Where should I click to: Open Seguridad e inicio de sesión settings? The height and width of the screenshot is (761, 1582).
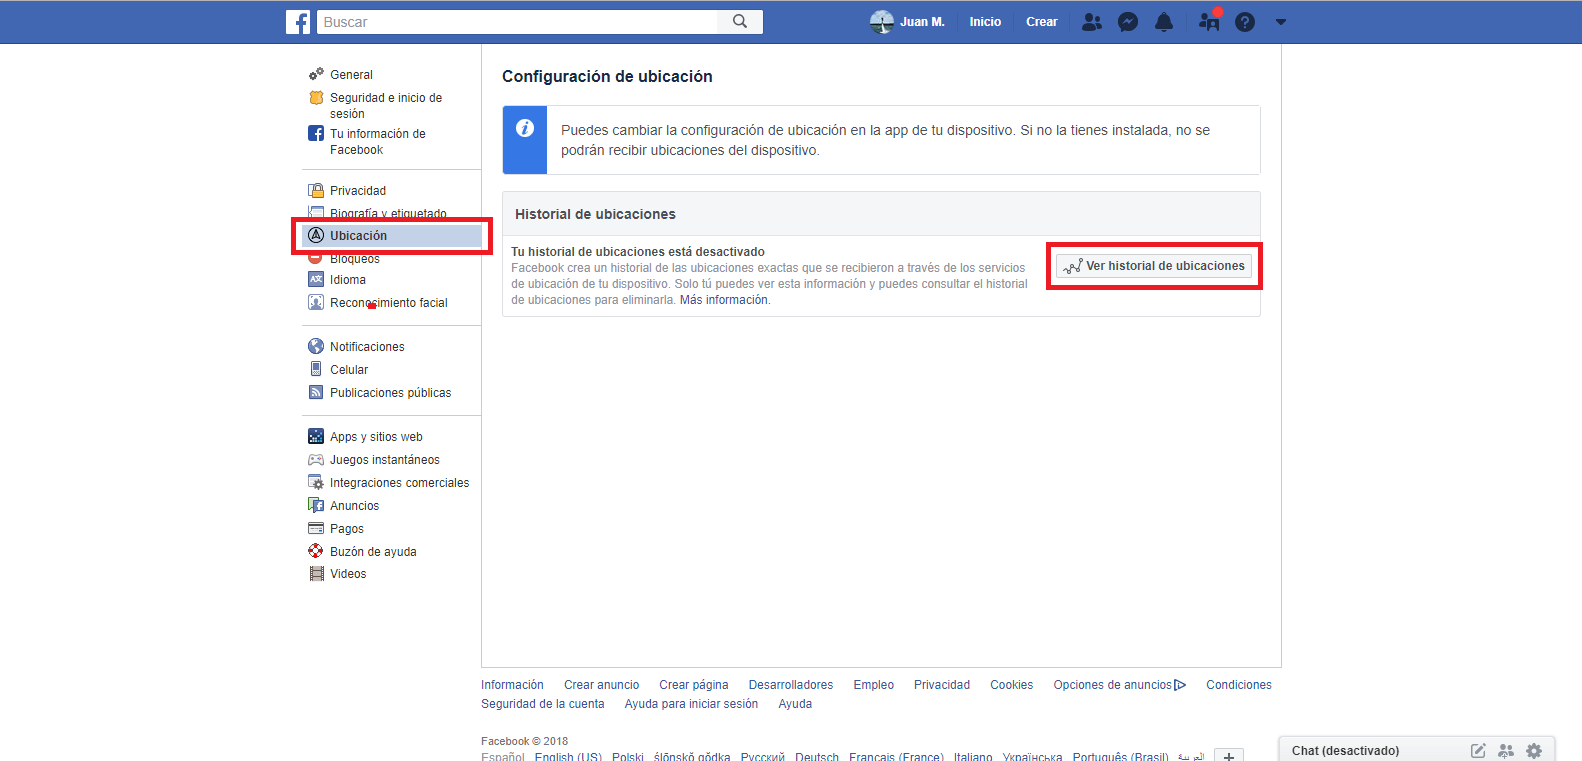tap(386, 106)
